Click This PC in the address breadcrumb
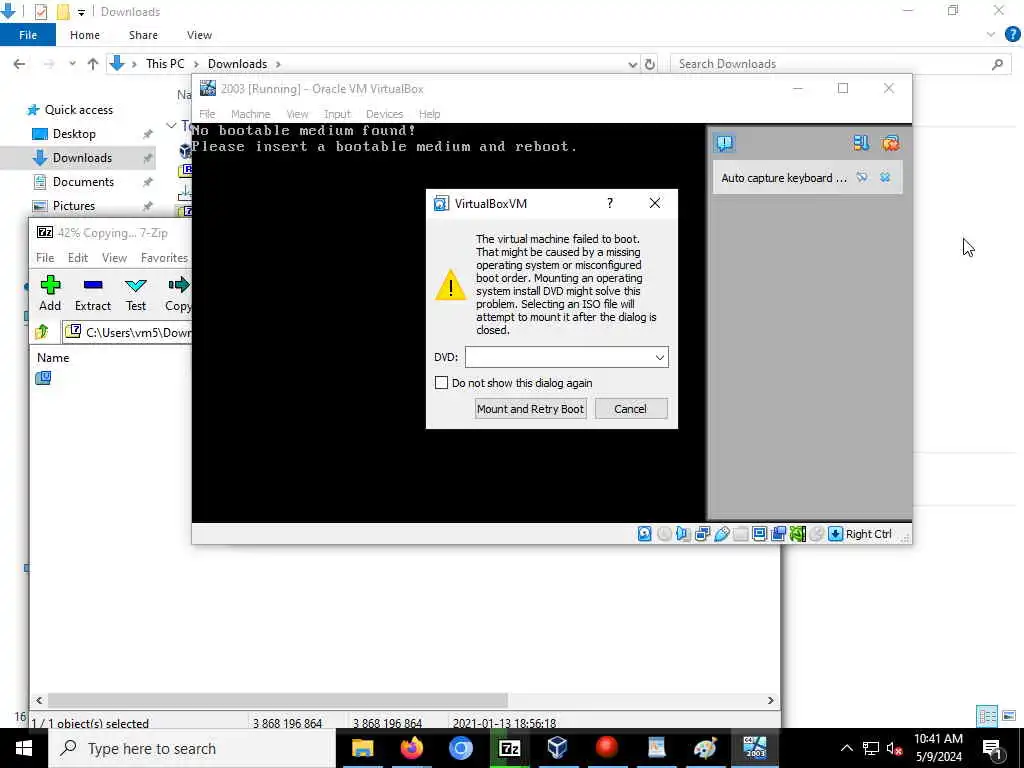The width and height of the screenshot is (1024, 768). (165, 64)
